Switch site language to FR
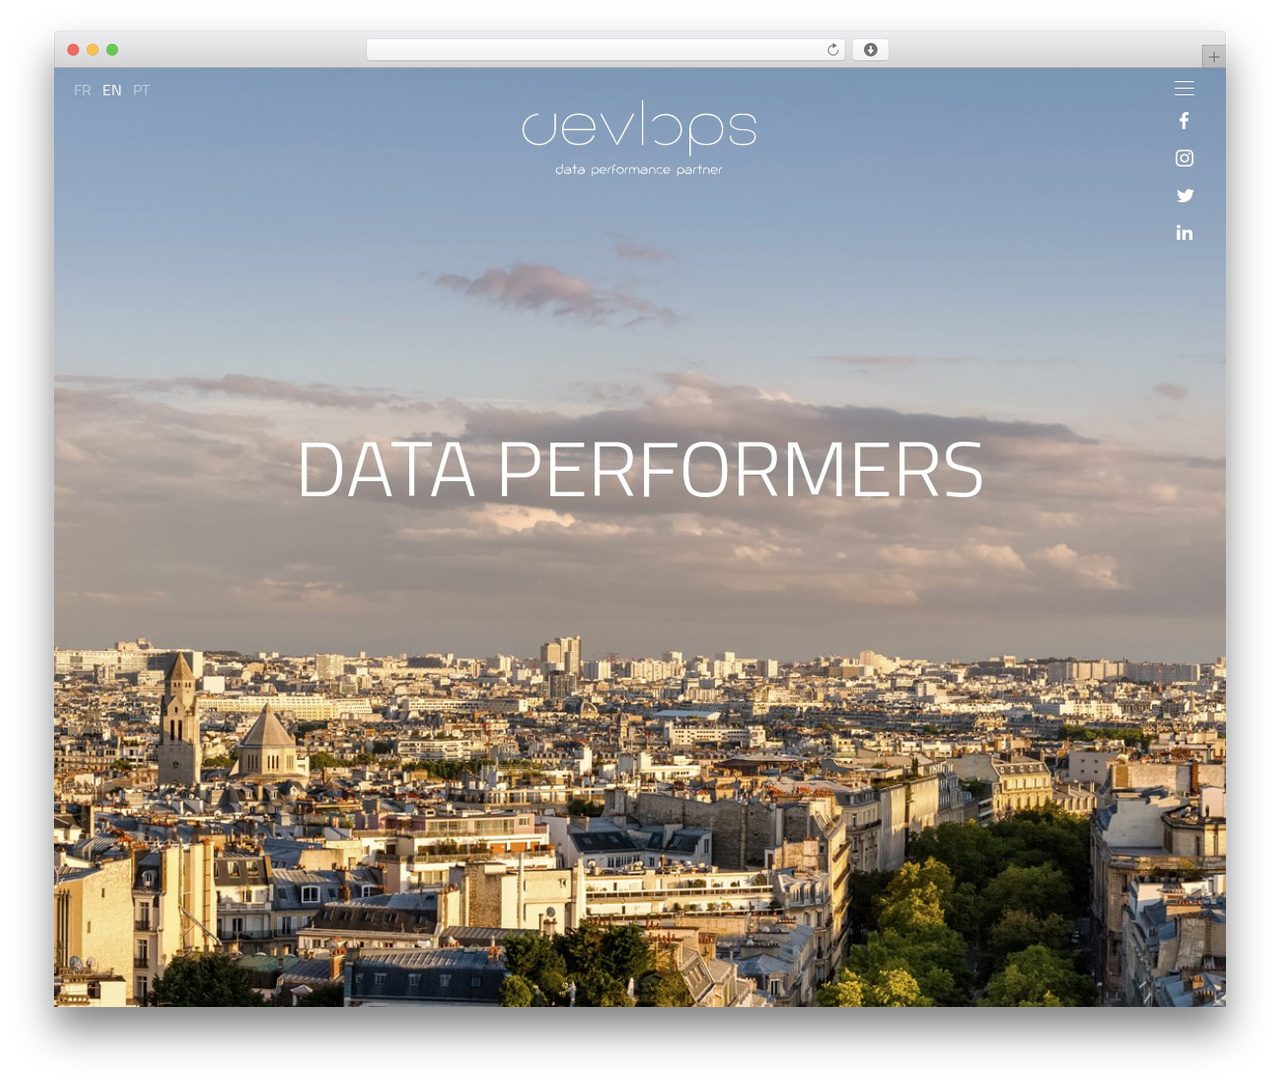This screenshot has height=1084, width=1280. coord(82,90)
